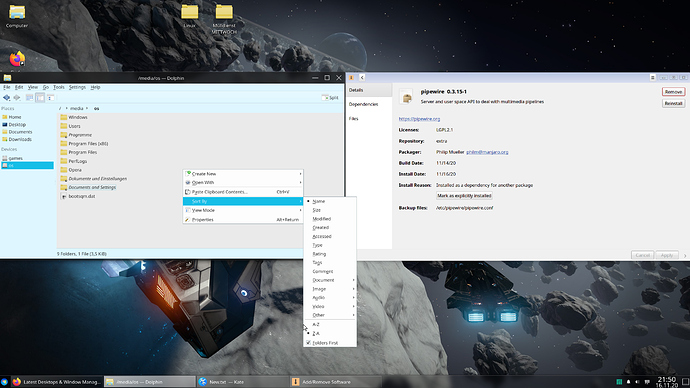Open the https://pipewire.org link
This screenshot has width=690, height=388.
coord(419,119)
